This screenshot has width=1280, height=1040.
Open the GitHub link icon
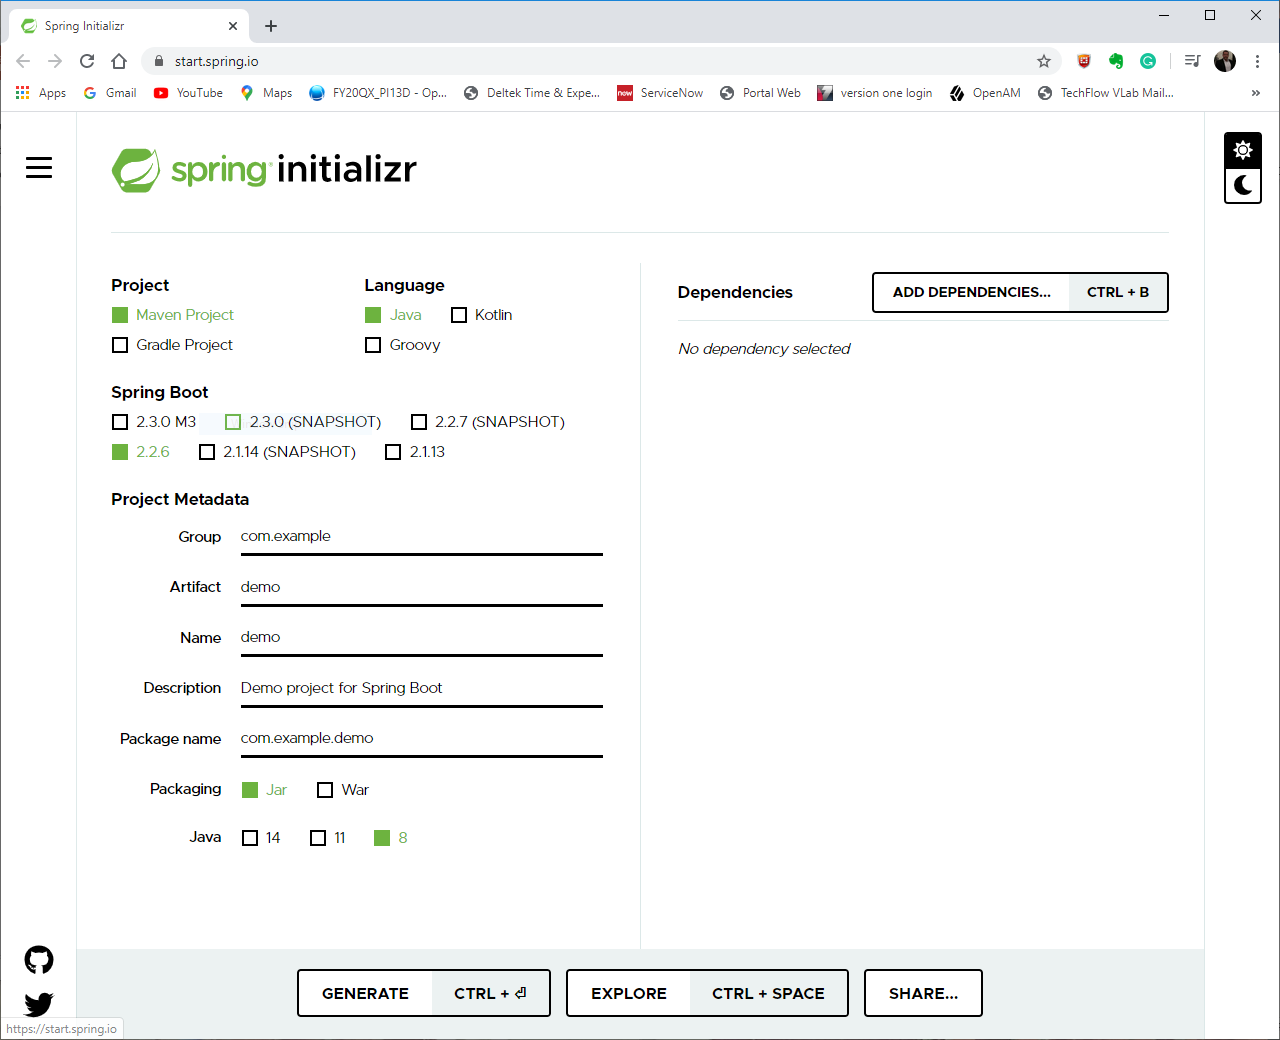tap(39, 960)
